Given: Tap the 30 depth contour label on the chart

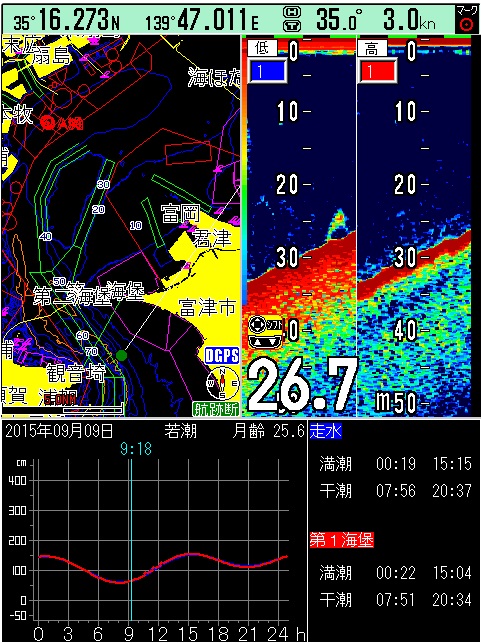Looking at the screenshot, I should pyautogui.click(x=103, y=185).
